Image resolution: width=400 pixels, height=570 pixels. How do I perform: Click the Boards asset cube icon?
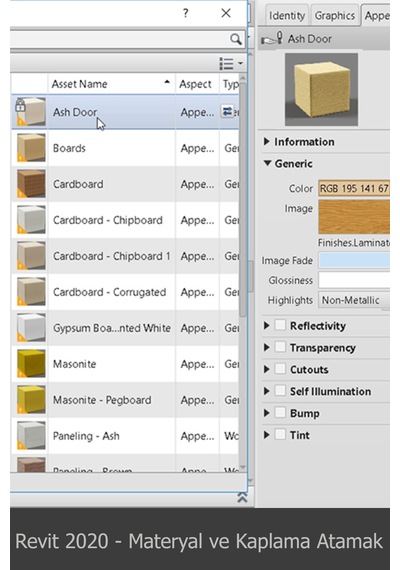tap(31, 148)
